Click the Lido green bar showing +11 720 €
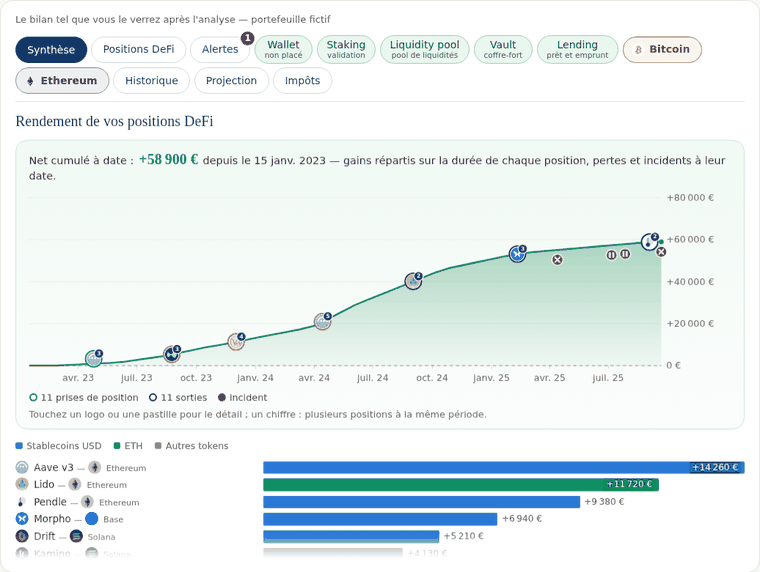The image size is (760, 572). (x=461, y=484)
